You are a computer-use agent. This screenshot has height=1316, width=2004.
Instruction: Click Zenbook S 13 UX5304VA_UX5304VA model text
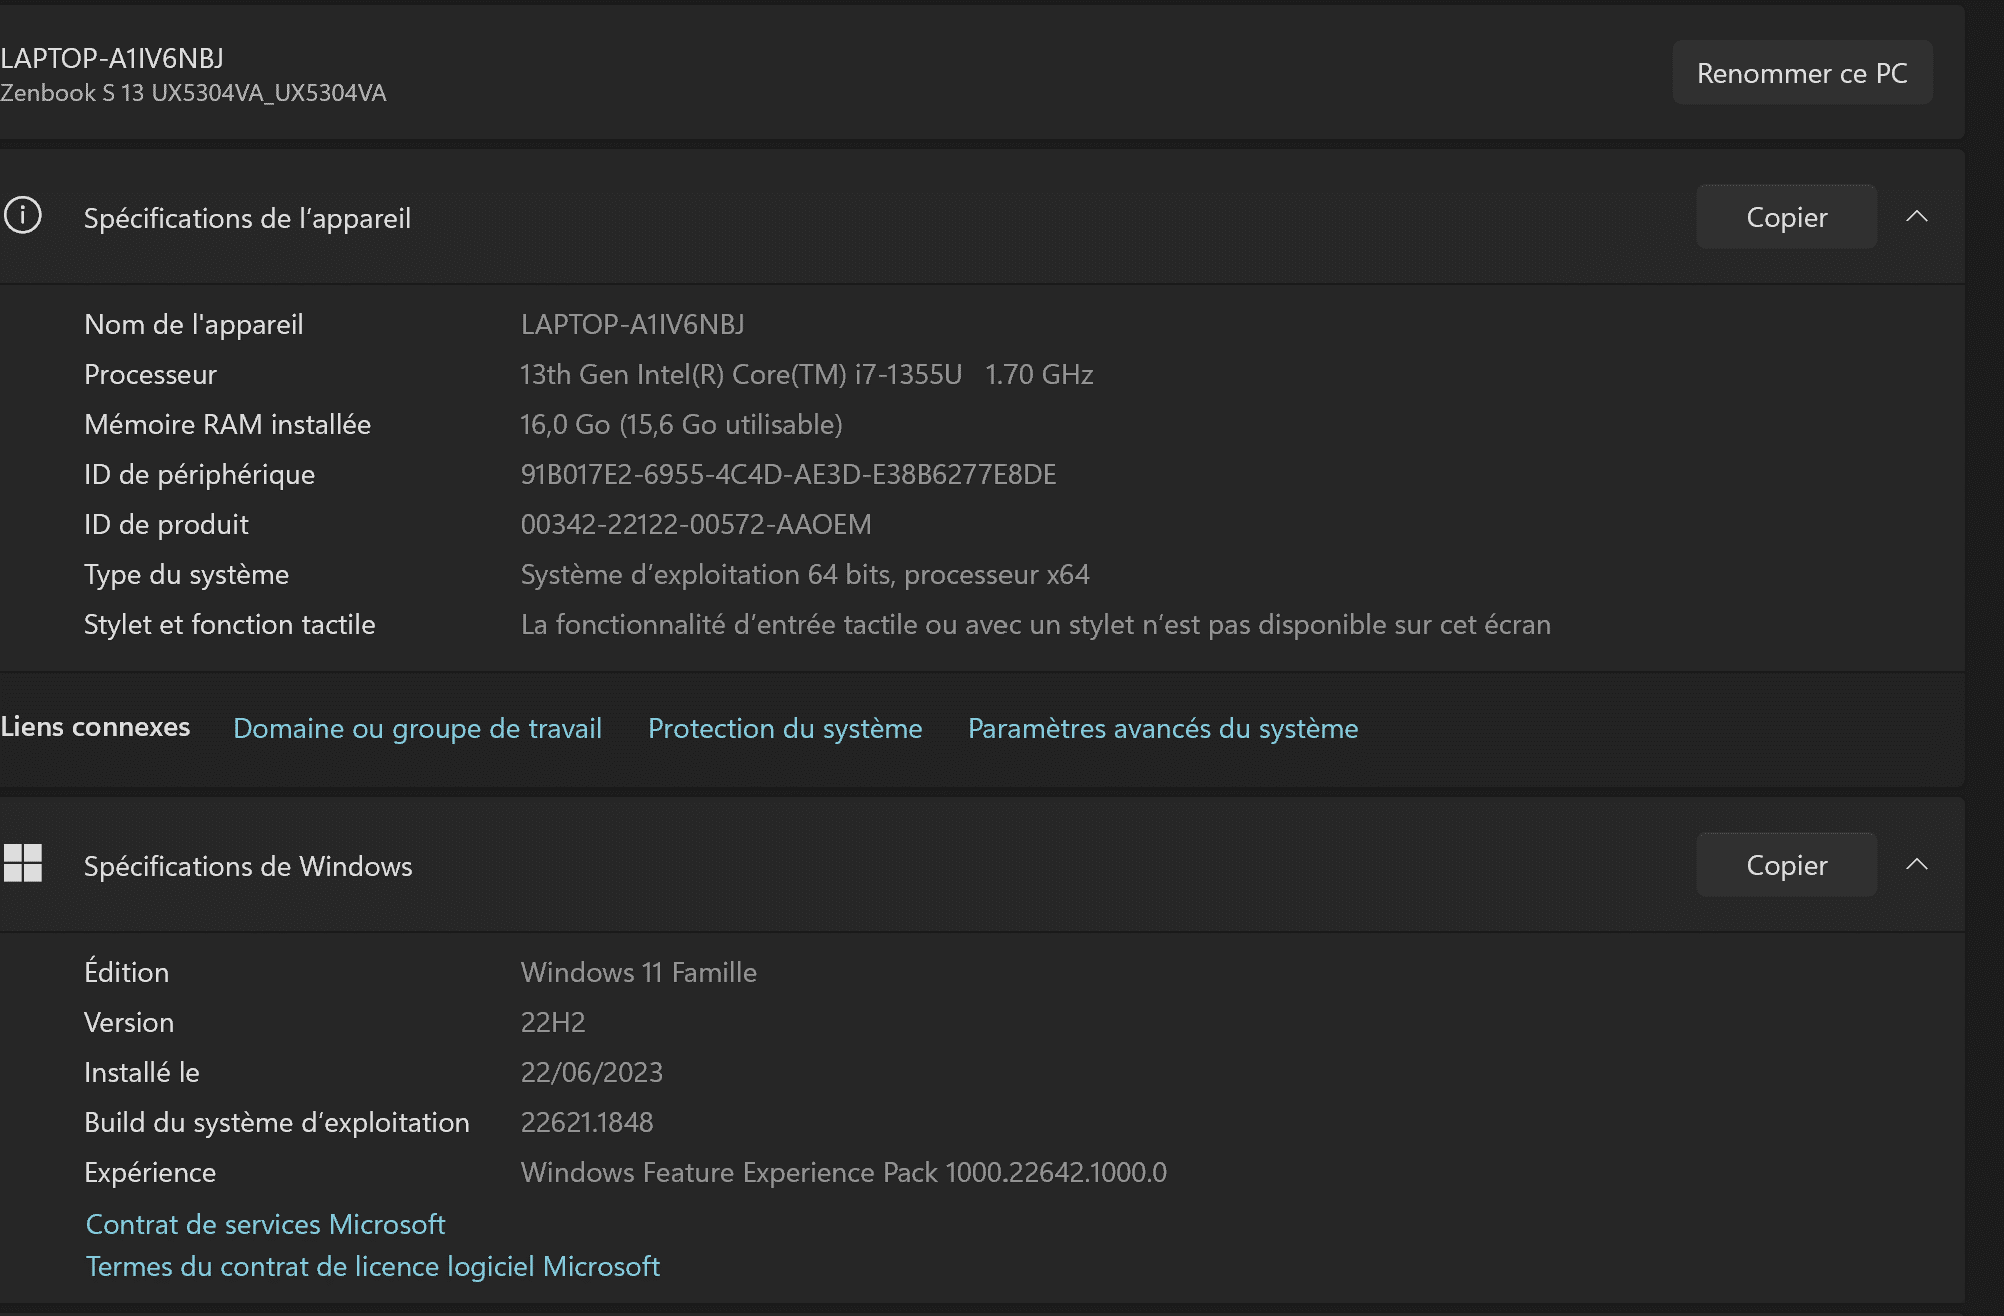point(193,93)
